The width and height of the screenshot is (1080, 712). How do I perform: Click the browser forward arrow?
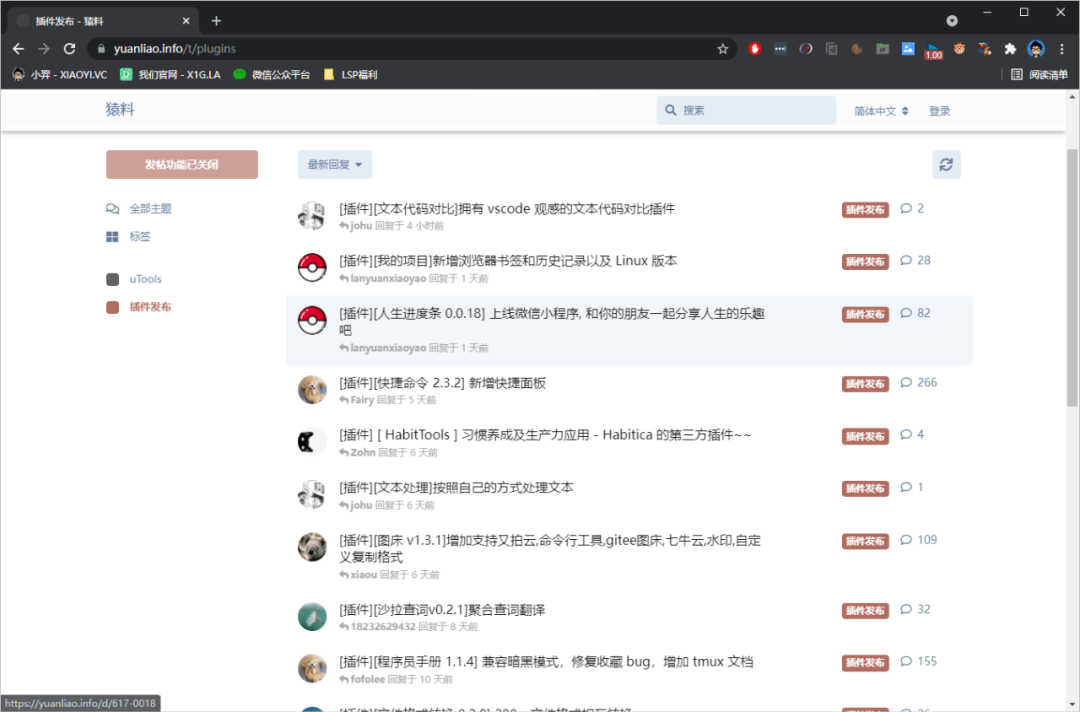coord(44,49)
